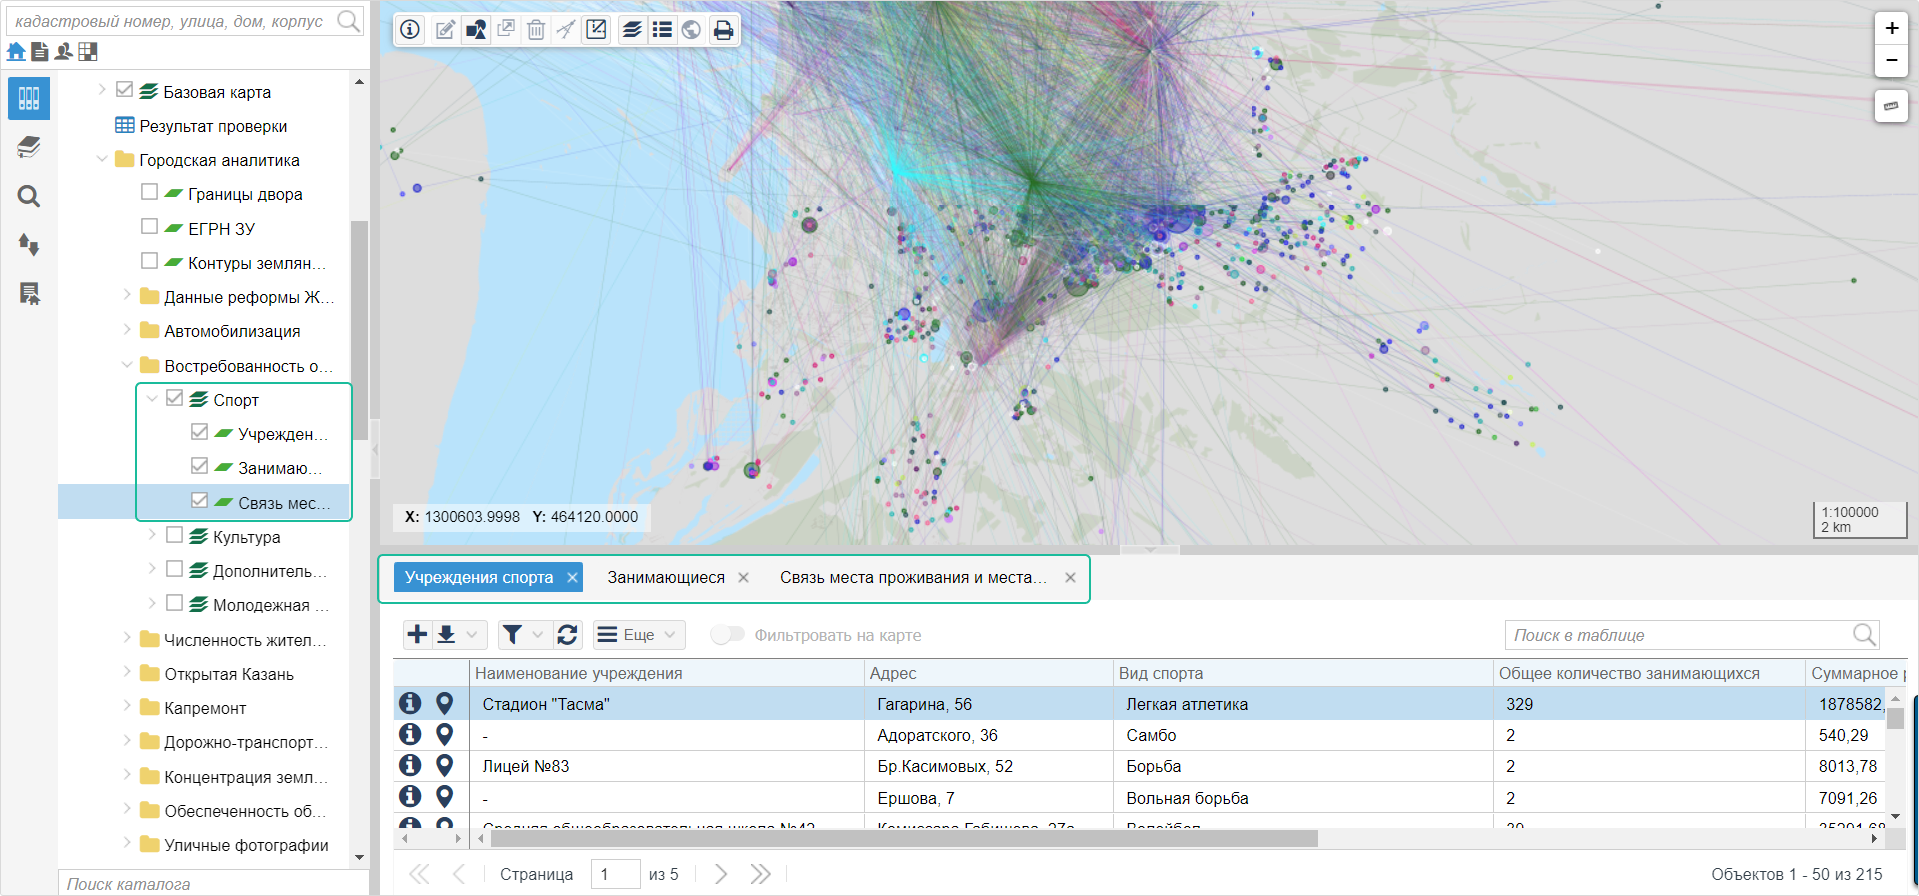Switch to the Занимающиеся tab
1919x896 pixels.
666,577
